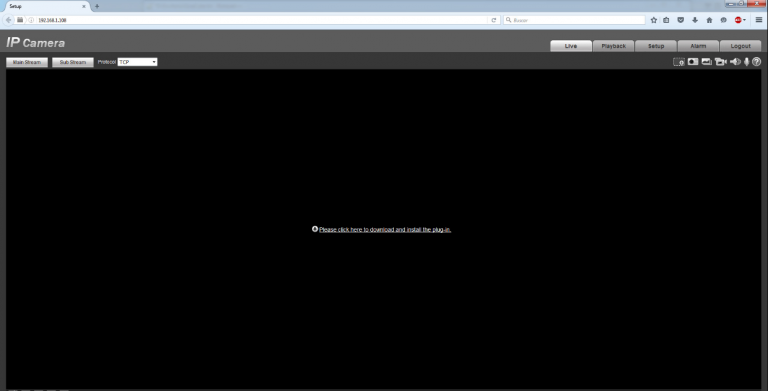768x391 pixels.
Task: Toggle the audio speaker icon
Action: click(x=735, y=62)
